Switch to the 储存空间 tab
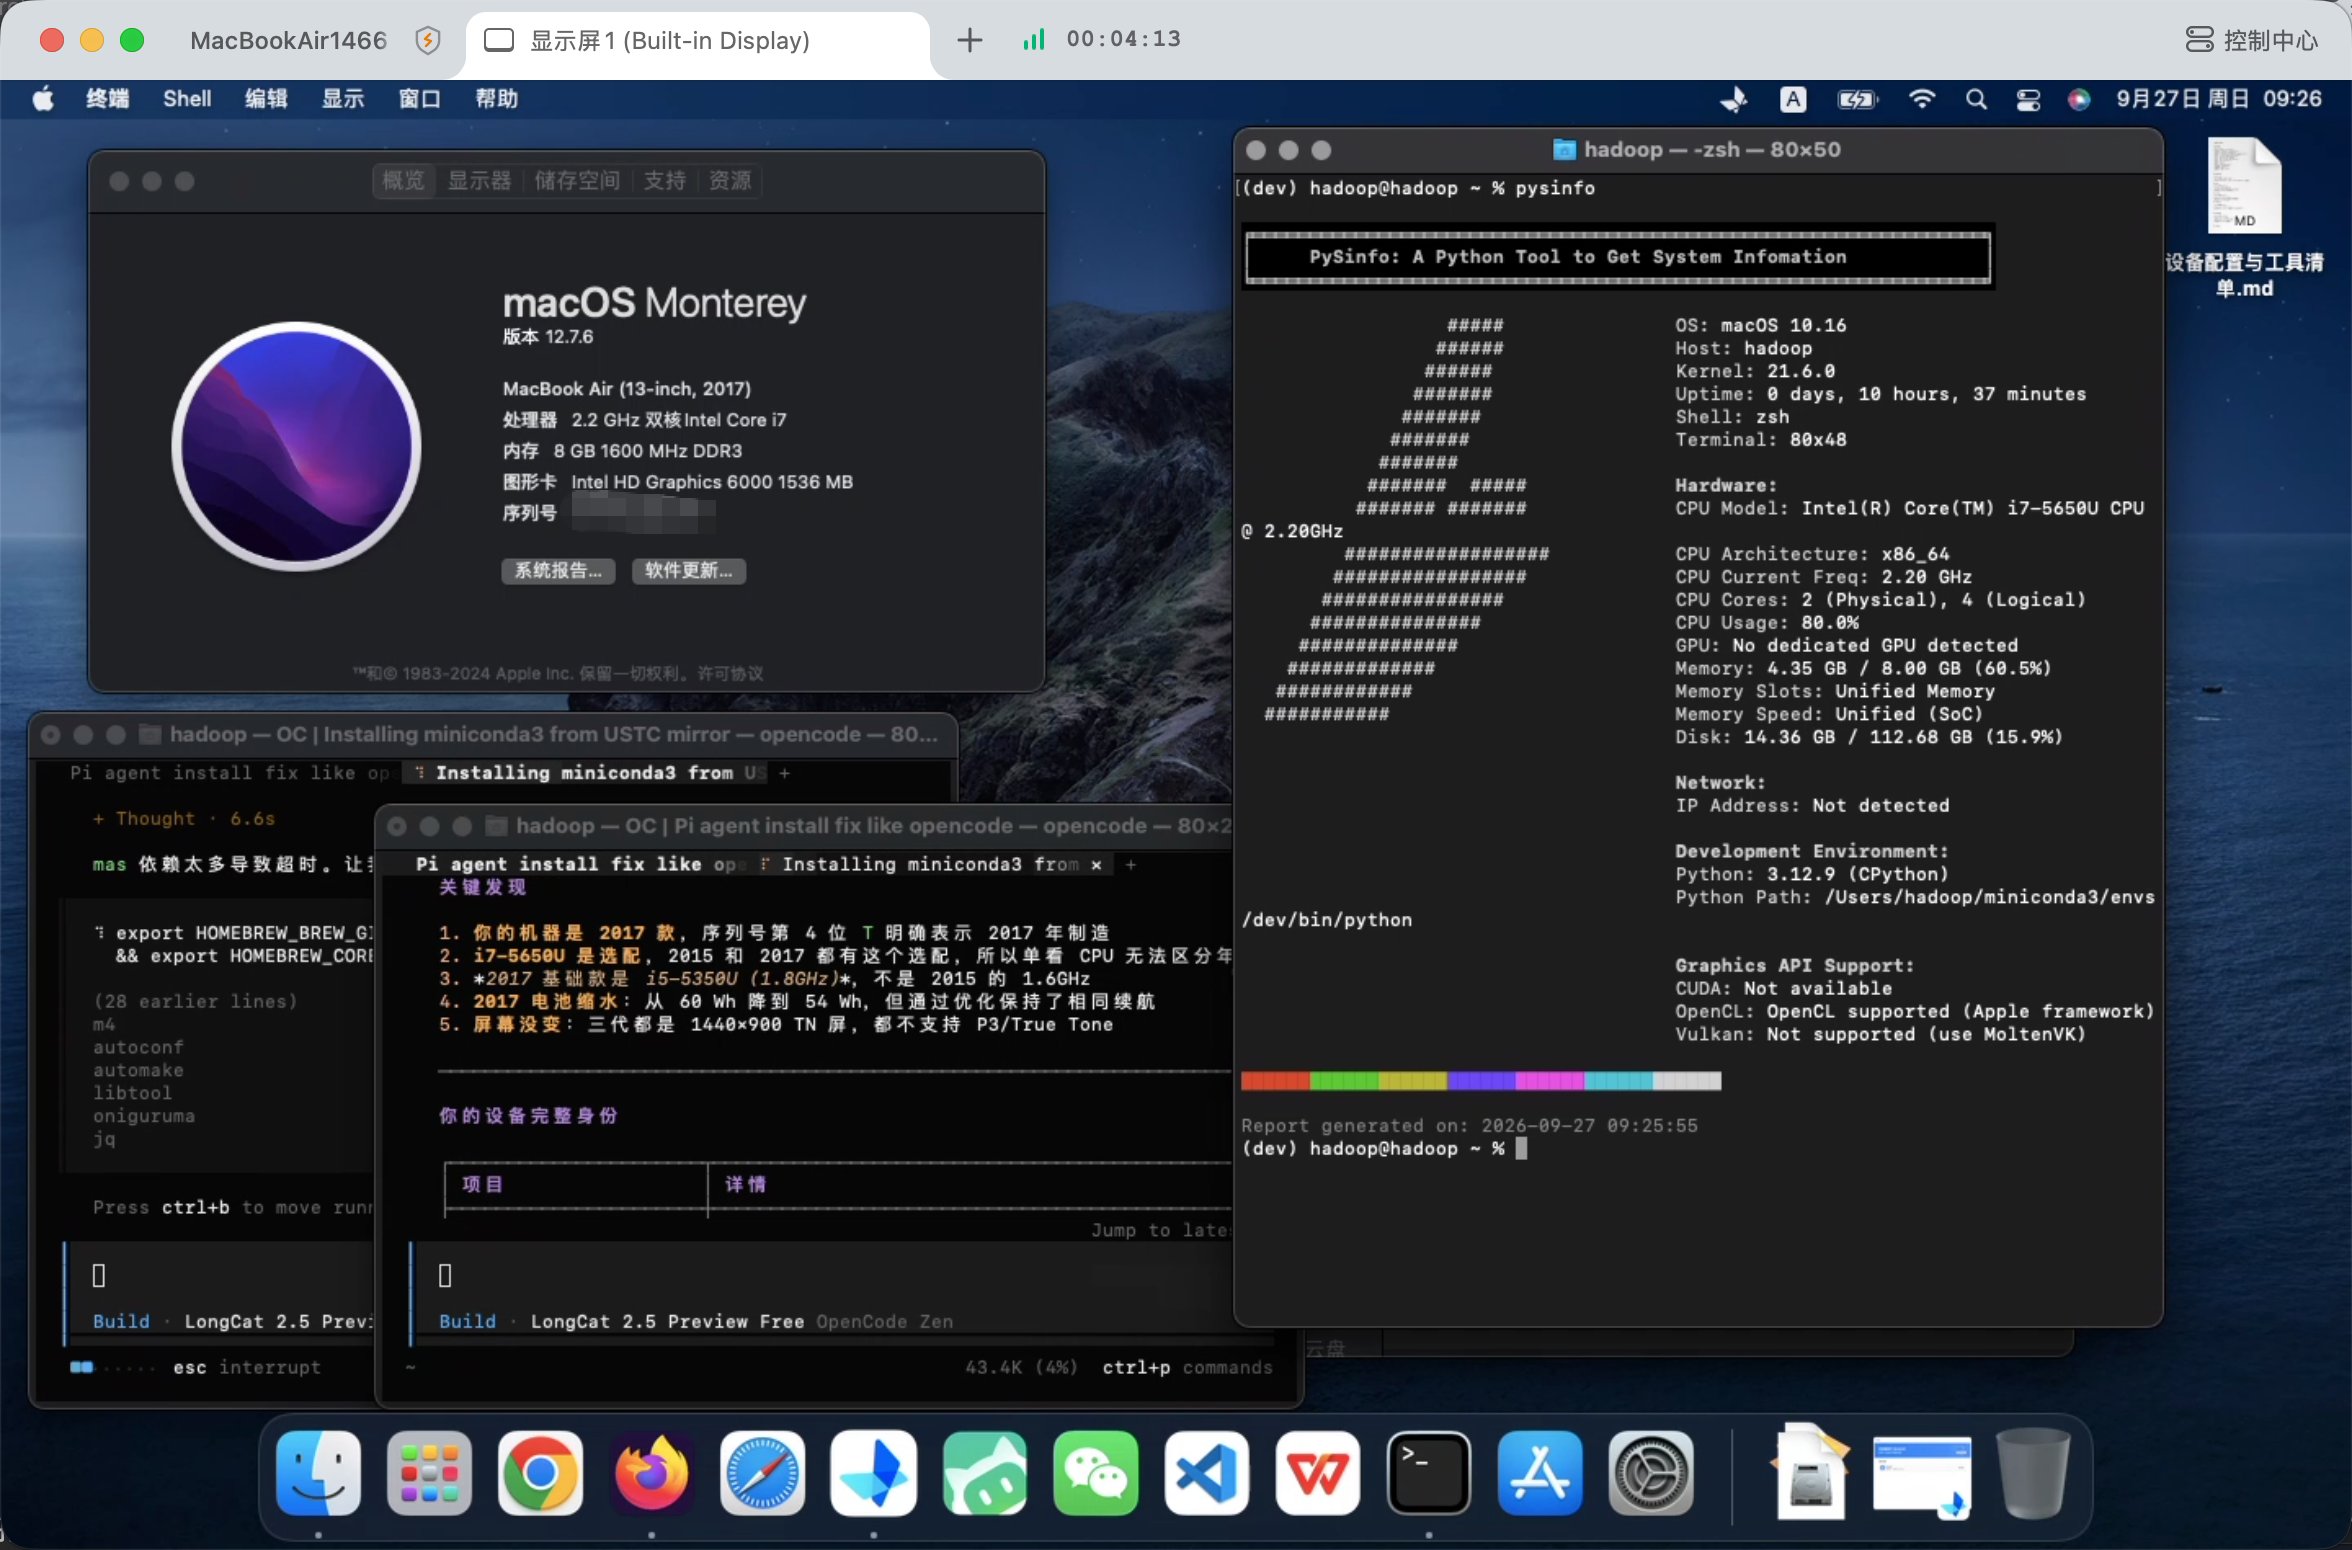The height and width of the screenshot is (1550, 2352). click(x=577, y=180)
